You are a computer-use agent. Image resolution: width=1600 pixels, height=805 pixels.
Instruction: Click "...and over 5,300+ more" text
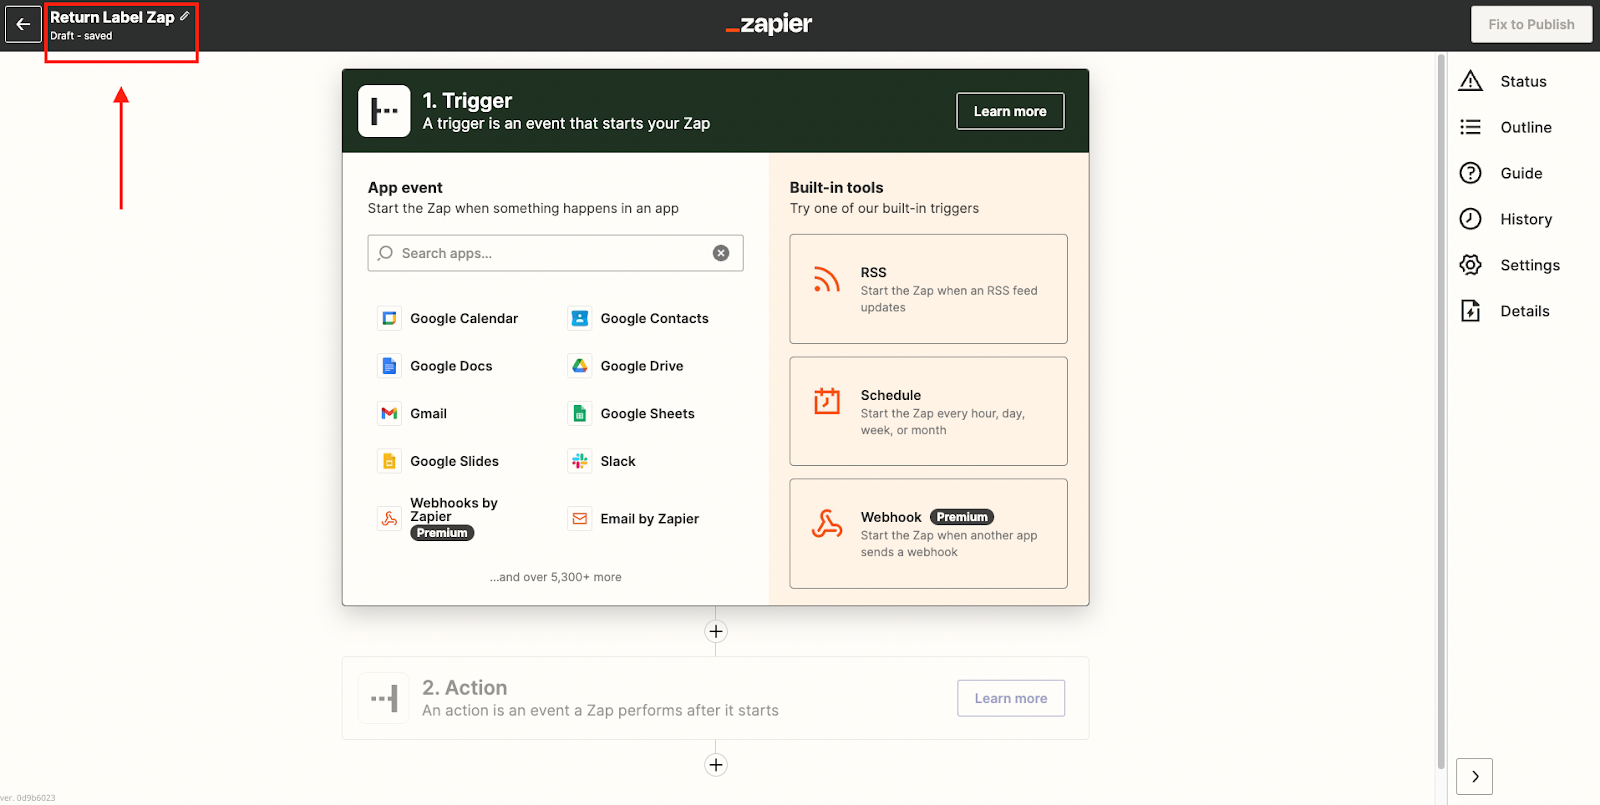[x=556, y=577]
